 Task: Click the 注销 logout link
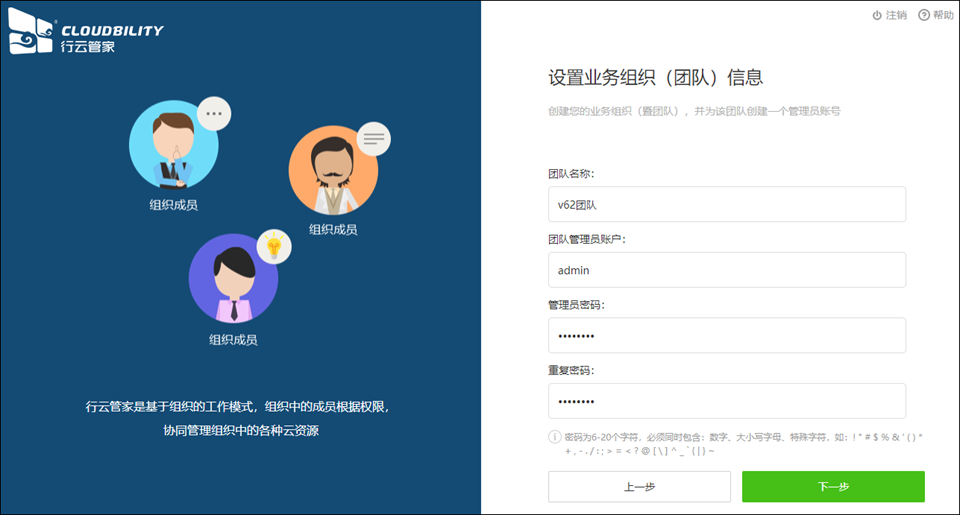(896, 15)
